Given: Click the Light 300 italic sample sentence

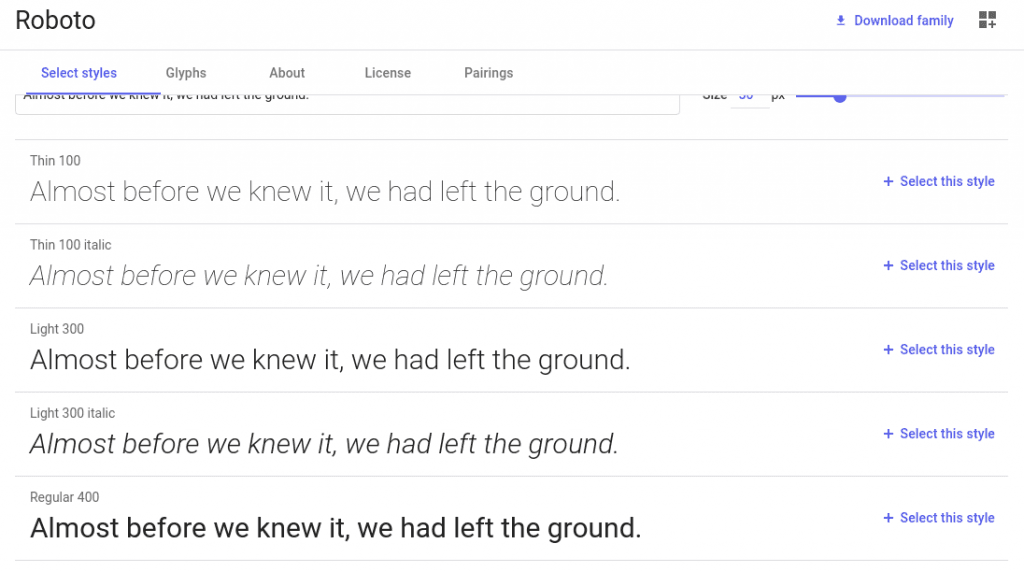Looking at the screenshot, I should click(324, 444).
